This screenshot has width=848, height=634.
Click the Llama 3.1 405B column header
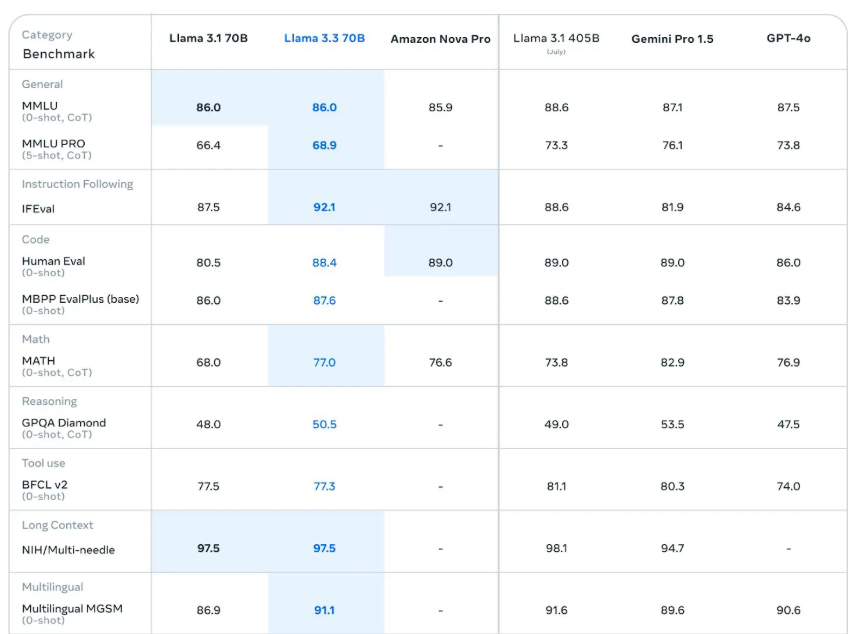pyautogui.click(x=556, y=39)
